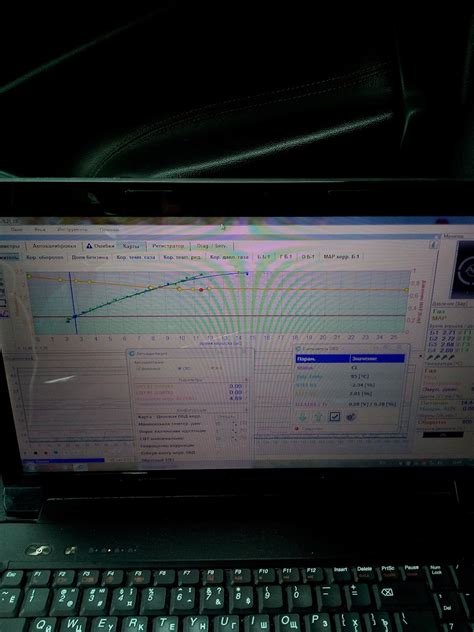Viewport: 474px width, 632px height.
Task: Click the gauge thumbnail in the Monitor panel
Action: [464, 269]
